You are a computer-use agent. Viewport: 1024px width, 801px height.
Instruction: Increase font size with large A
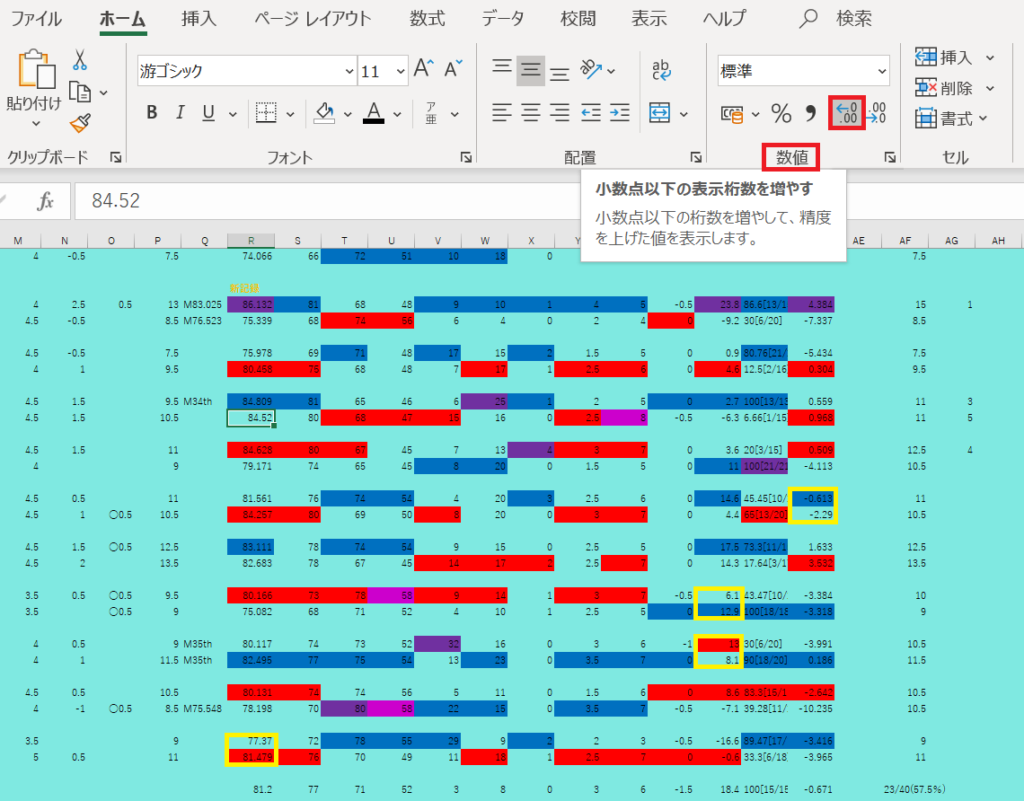pyautogui.click(x=424, y=68)
